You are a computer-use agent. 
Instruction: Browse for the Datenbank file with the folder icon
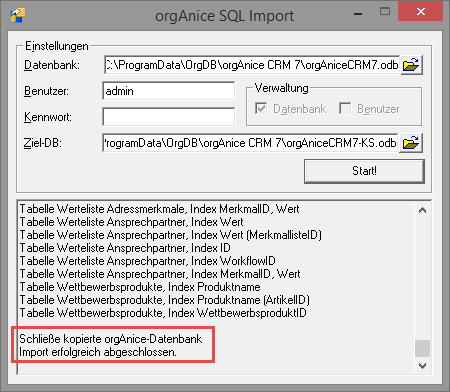tap(411, 65)
